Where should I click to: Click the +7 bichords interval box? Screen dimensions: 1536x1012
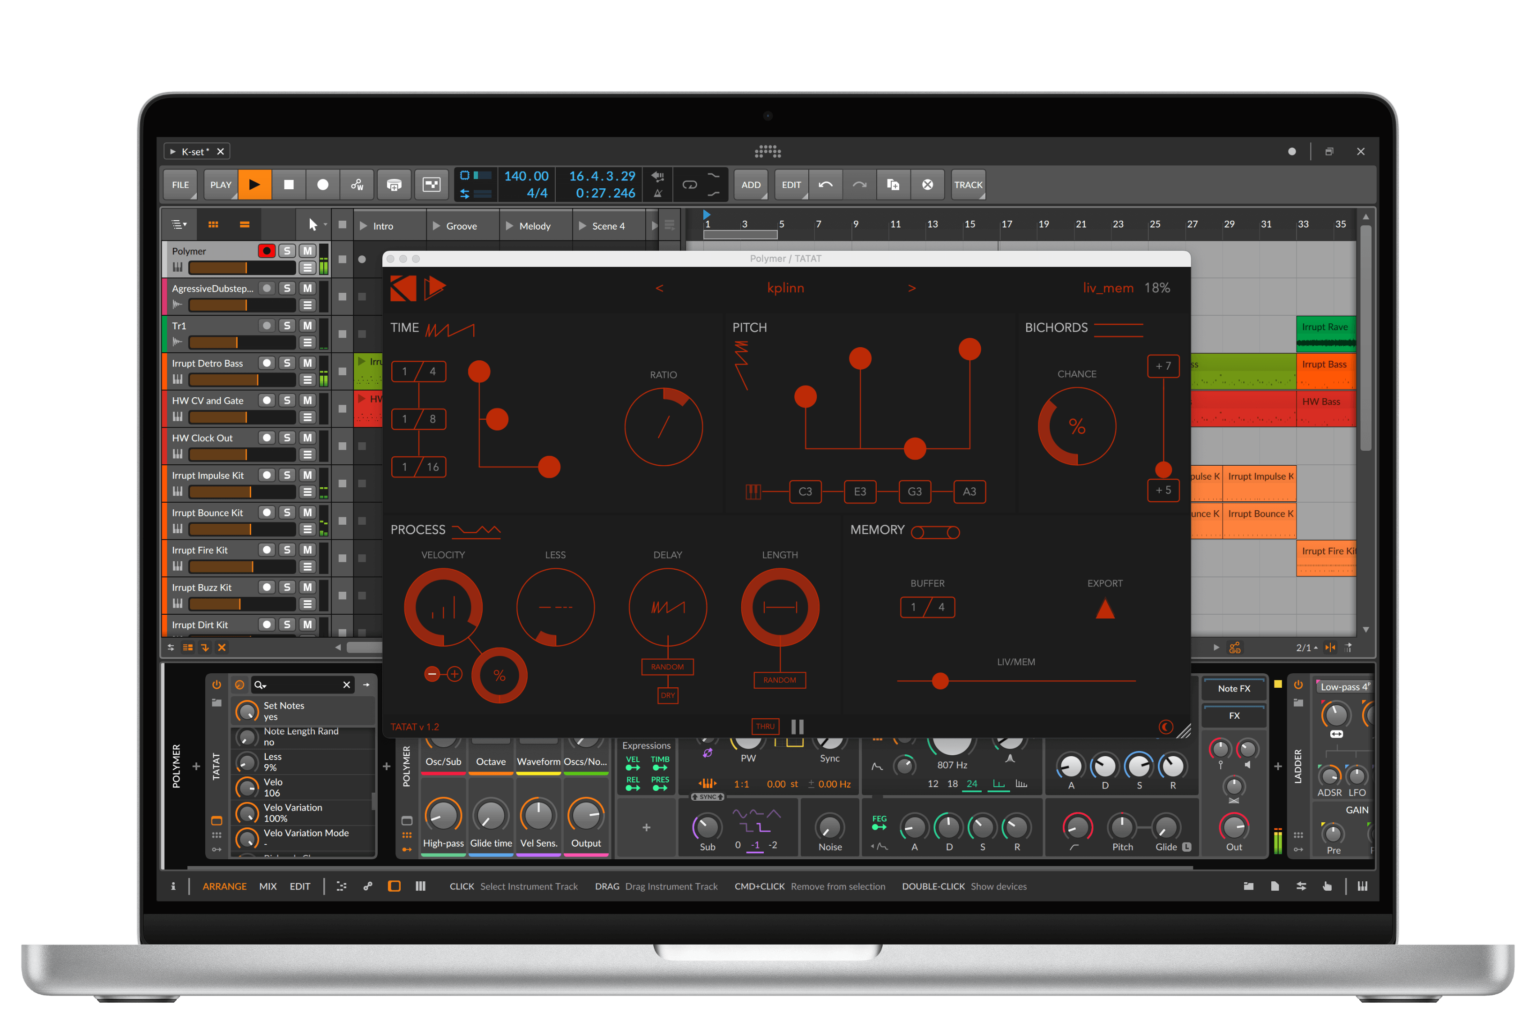coord(1163,366)
